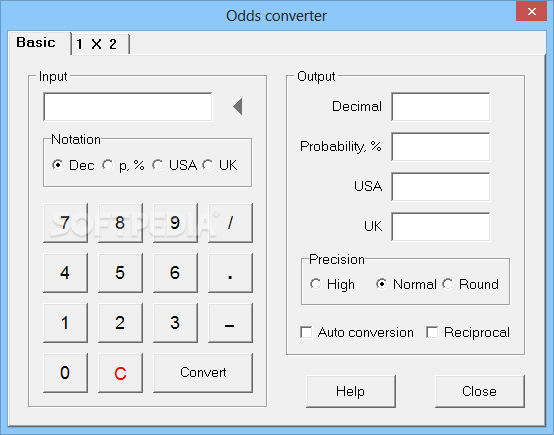Click the Convert button
Image resolution: width=554 pixels, height=435 pixels.
(203, 373)
